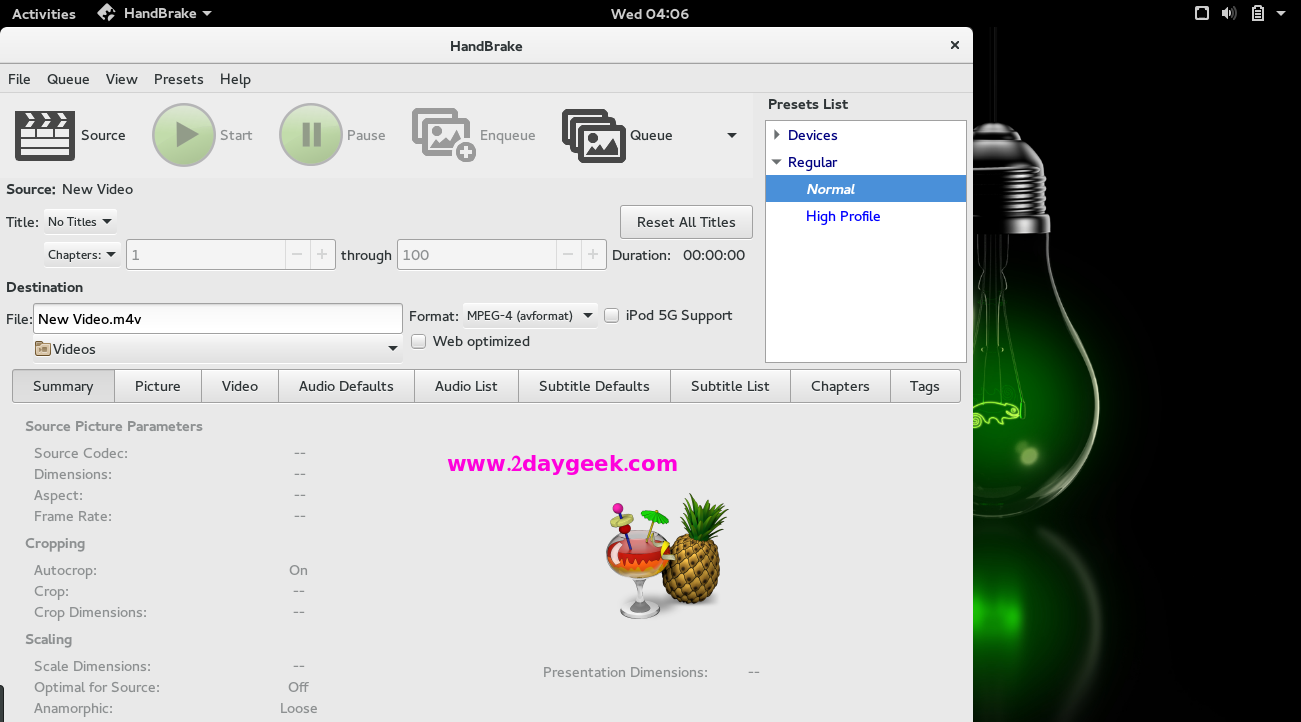This screenshot has width=1301, height=722.
Task: Click the start chapter field showing 1
Action: point(205,255)
